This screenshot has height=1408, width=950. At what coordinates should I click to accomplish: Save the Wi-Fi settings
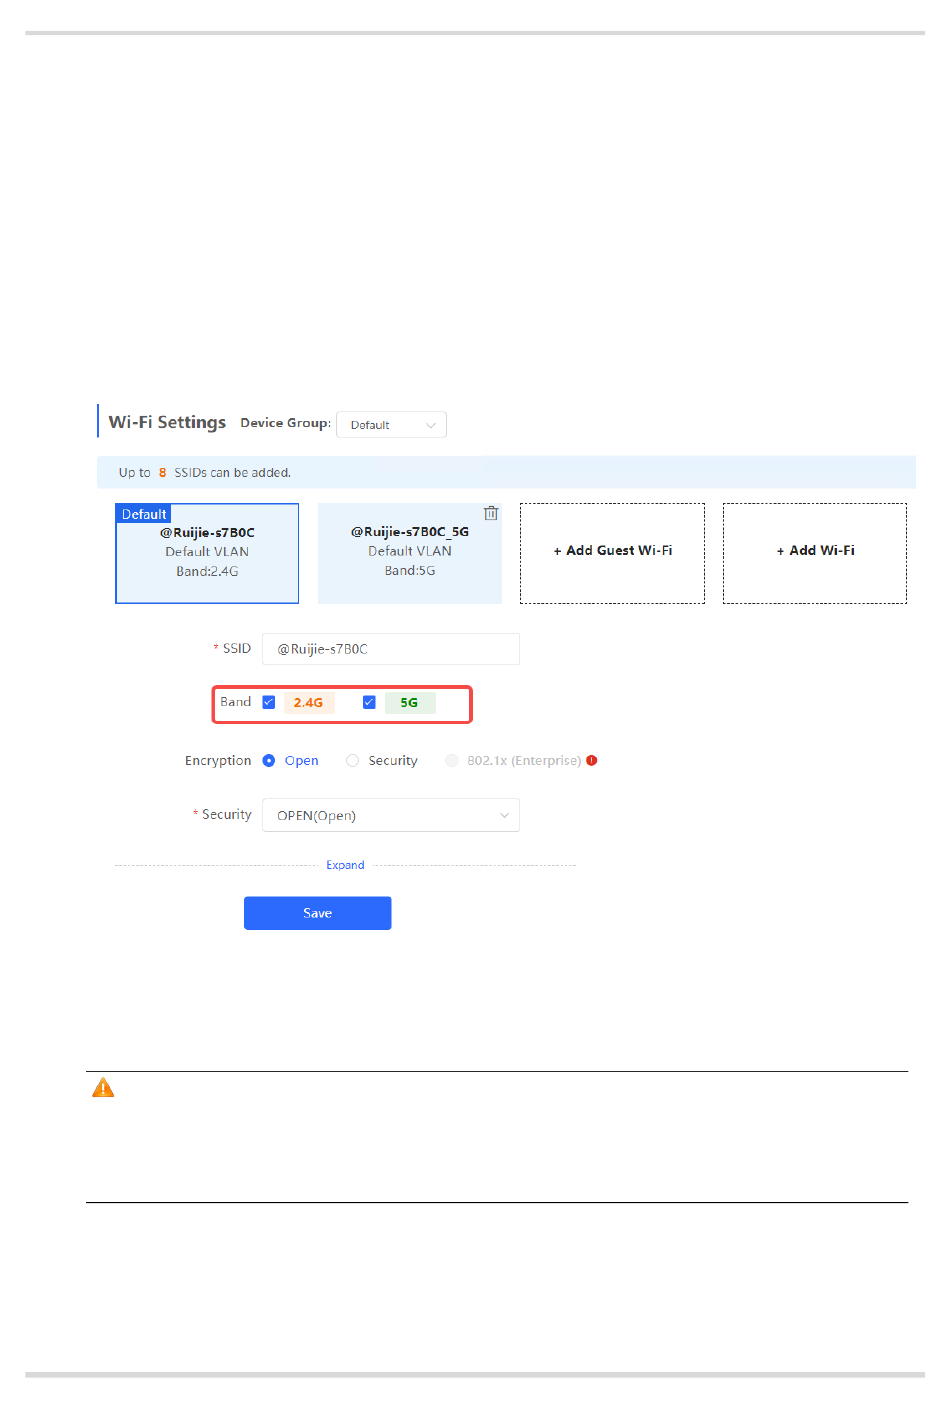(318, 913)
